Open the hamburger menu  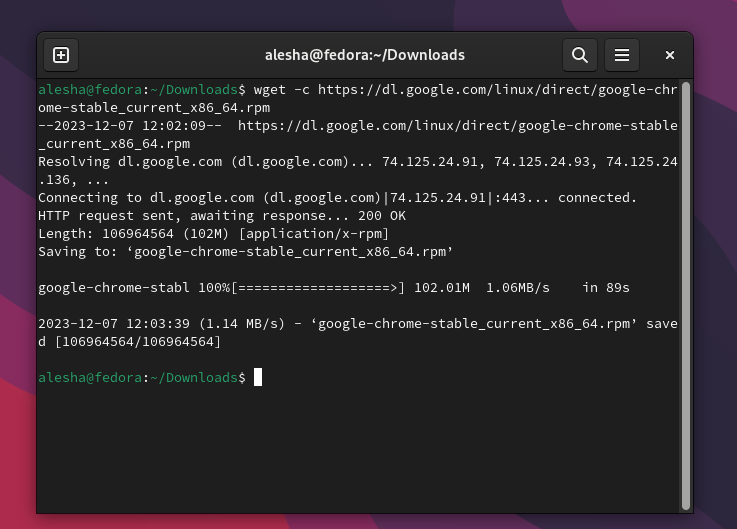(x=621, y=55)
